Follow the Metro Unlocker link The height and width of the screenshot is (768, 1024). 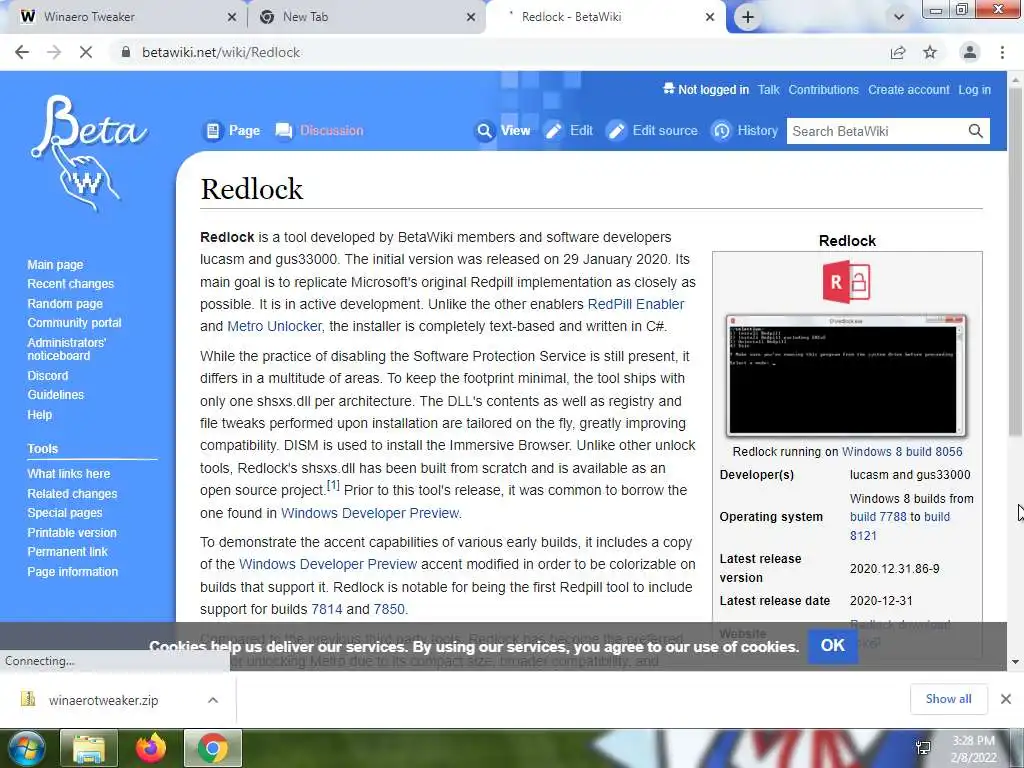pos(274,326)
